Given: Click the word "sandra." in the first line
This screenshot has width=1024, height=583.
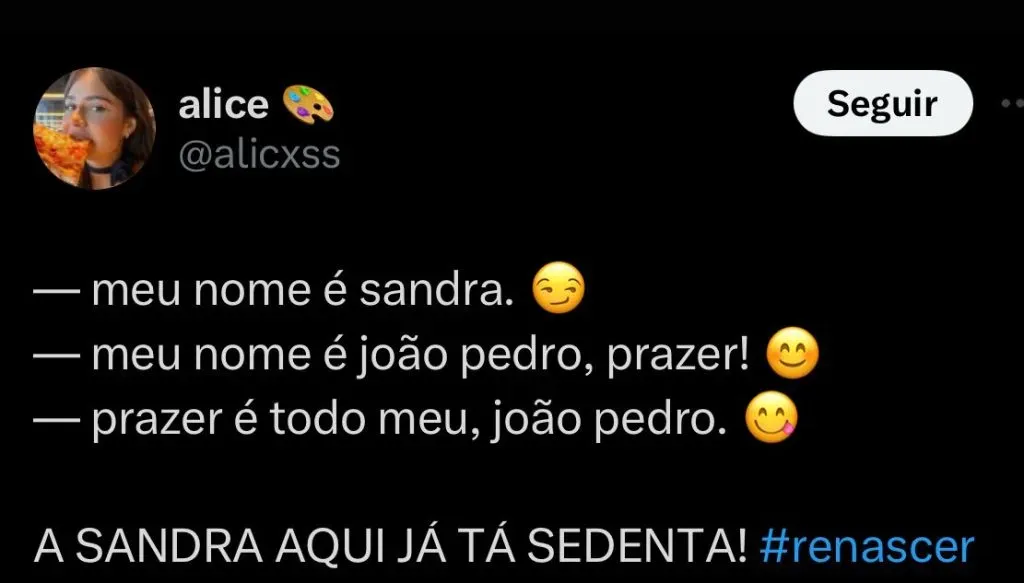Looking at the screenshot, I should pyautogui.click(x=432, y=289).
